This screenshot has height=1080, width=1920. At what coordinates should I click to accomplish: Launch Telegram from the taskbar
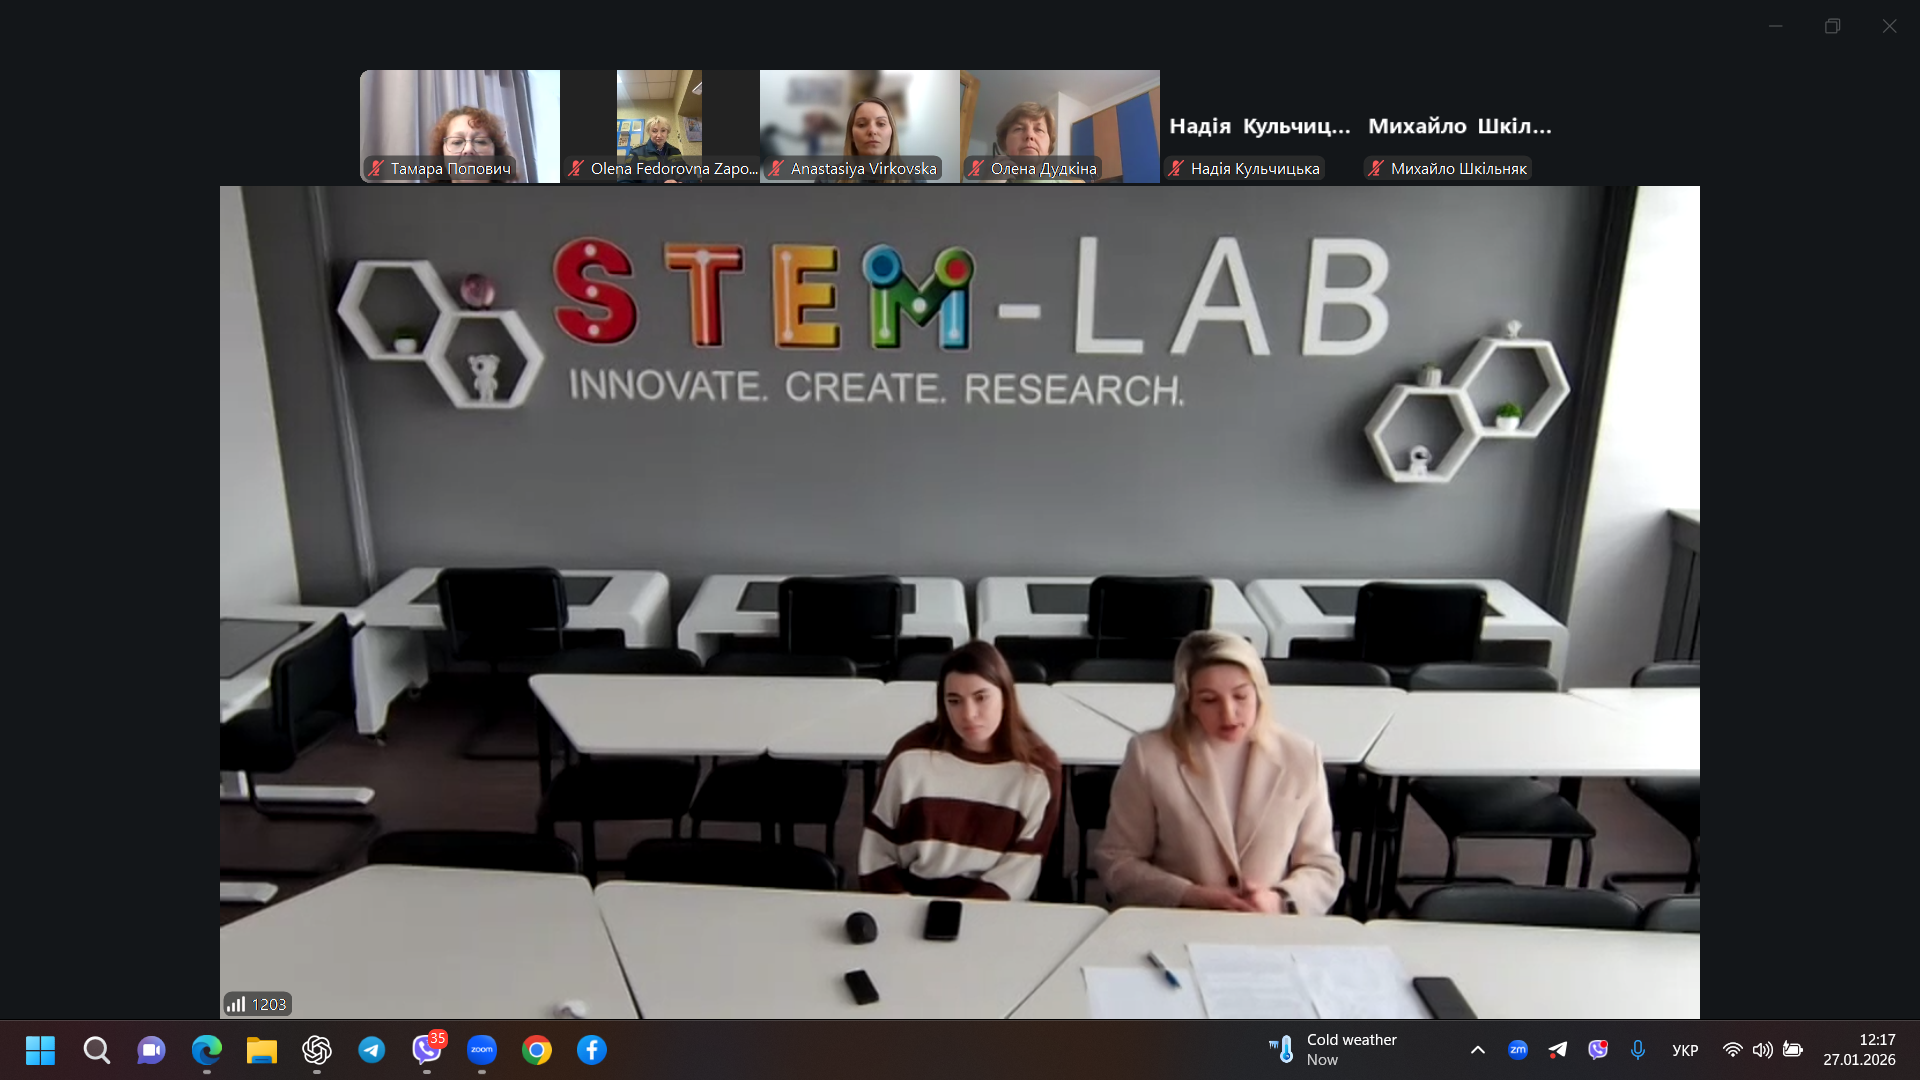point(372,1050)
